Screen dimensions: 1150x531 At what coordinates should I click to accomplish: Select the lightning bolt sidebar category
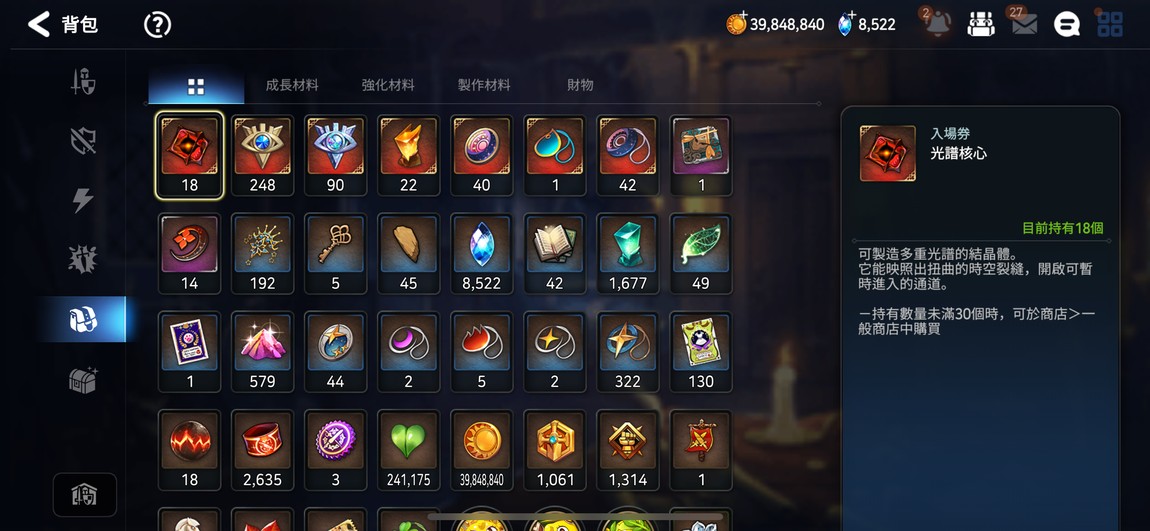83,200
